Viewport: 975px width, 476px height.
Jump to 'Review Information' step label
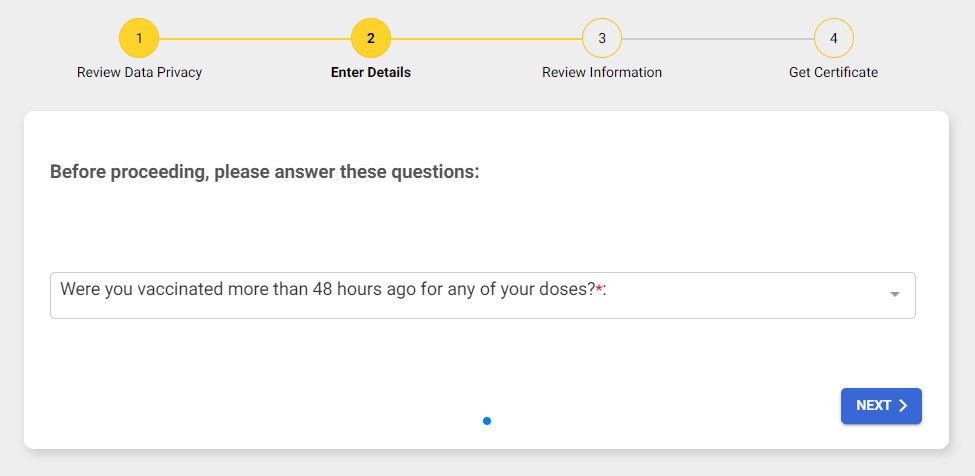pyautogui.click(x=602, y=72)
